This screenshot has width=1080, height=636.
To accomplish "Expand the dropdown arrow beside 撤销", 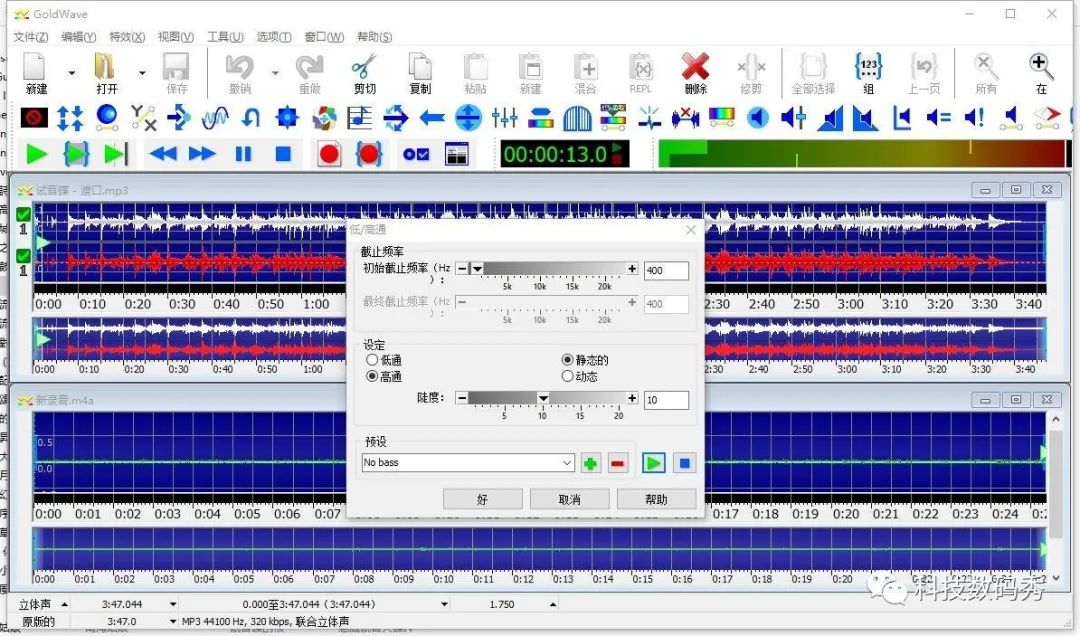I will pos(276,72).
